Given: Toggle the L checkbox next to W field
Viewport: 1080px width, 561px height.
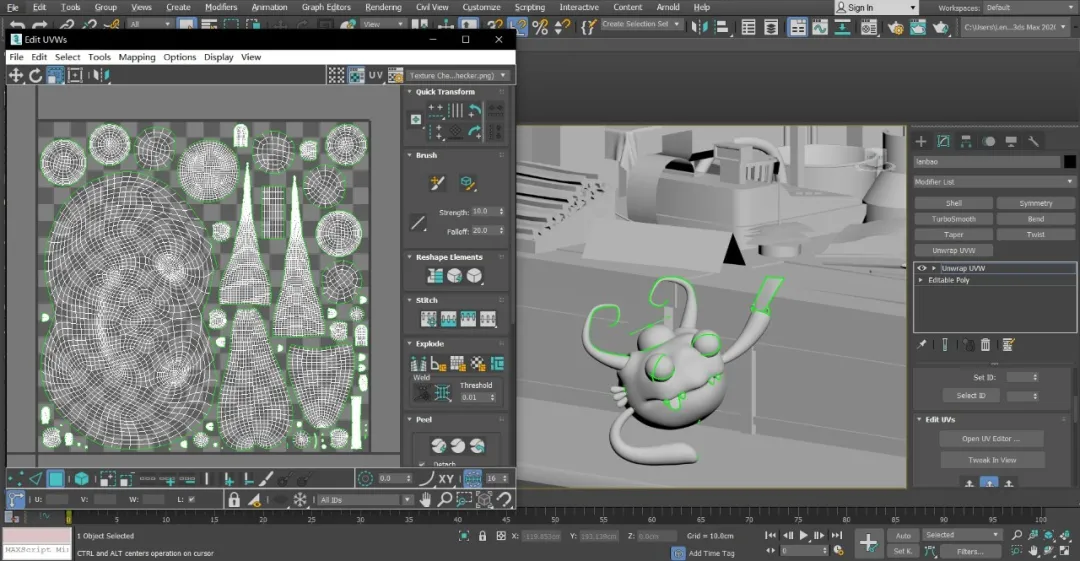Looking at the screenshot, I should click(x=191, y=499).
